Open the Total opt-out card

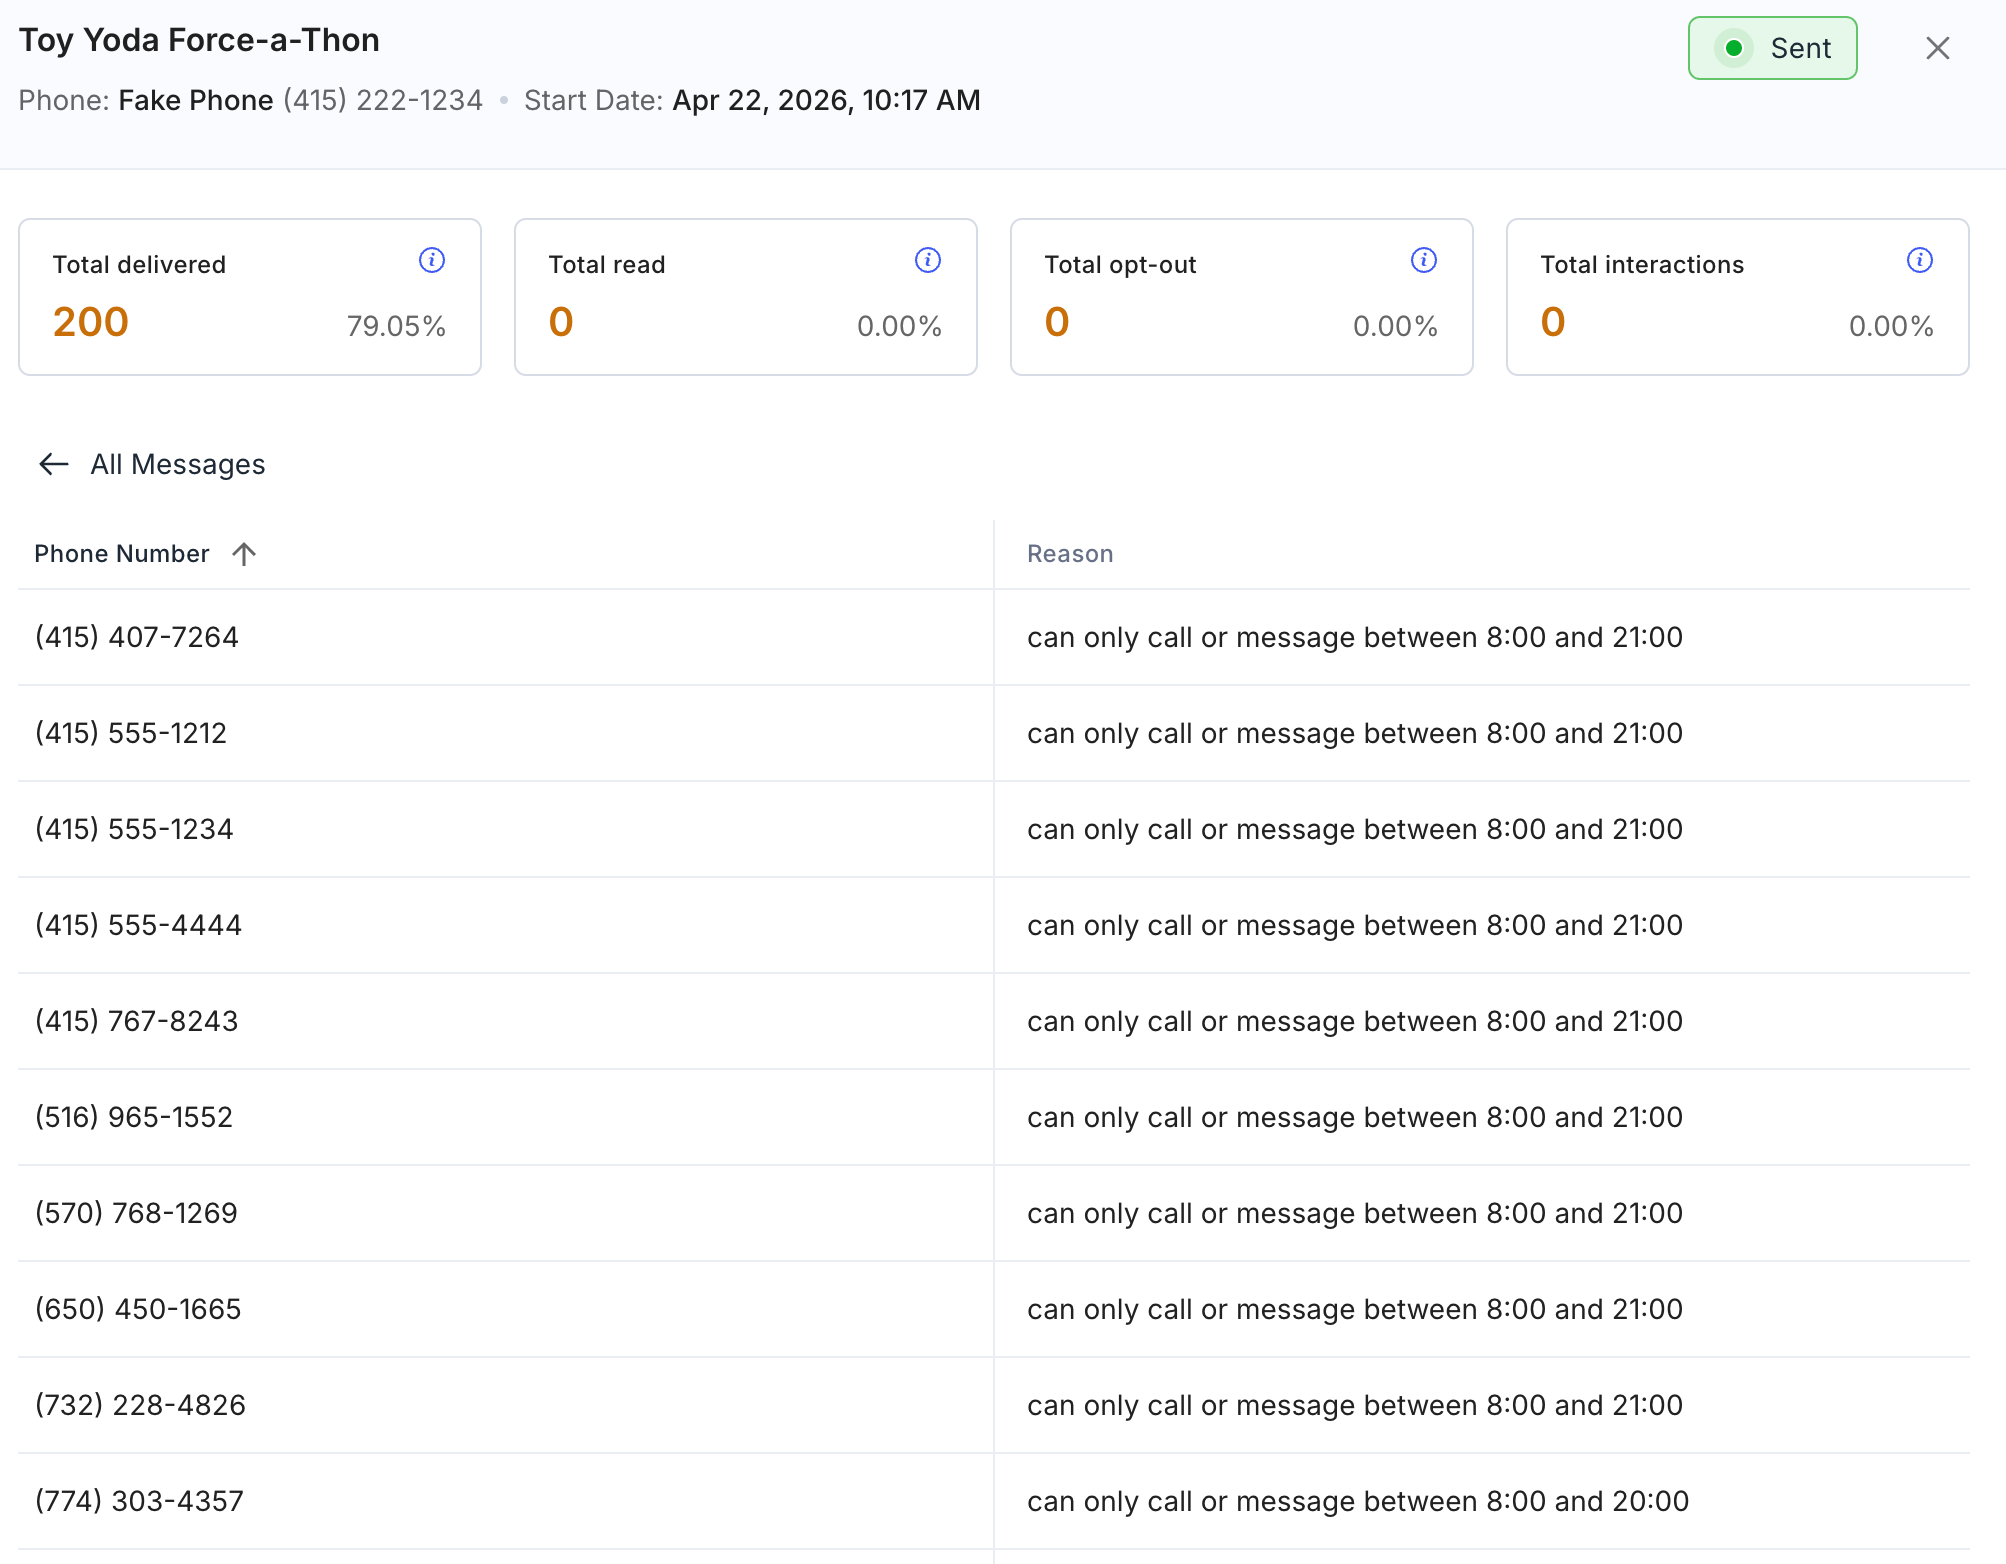[1242, 297]
